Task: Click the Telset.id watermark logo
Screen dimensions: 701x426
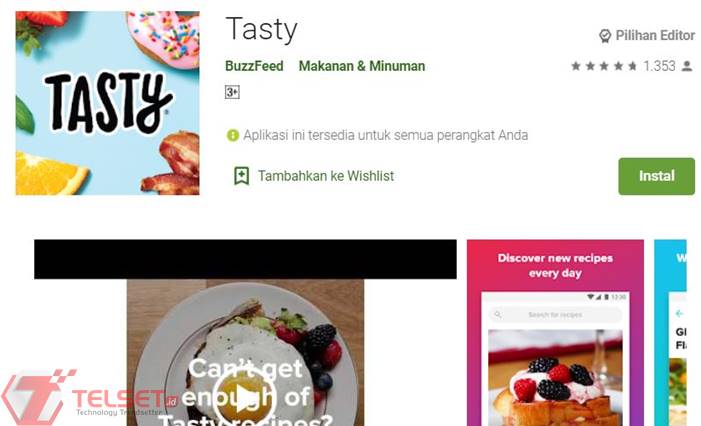Action: click(87, 397)
